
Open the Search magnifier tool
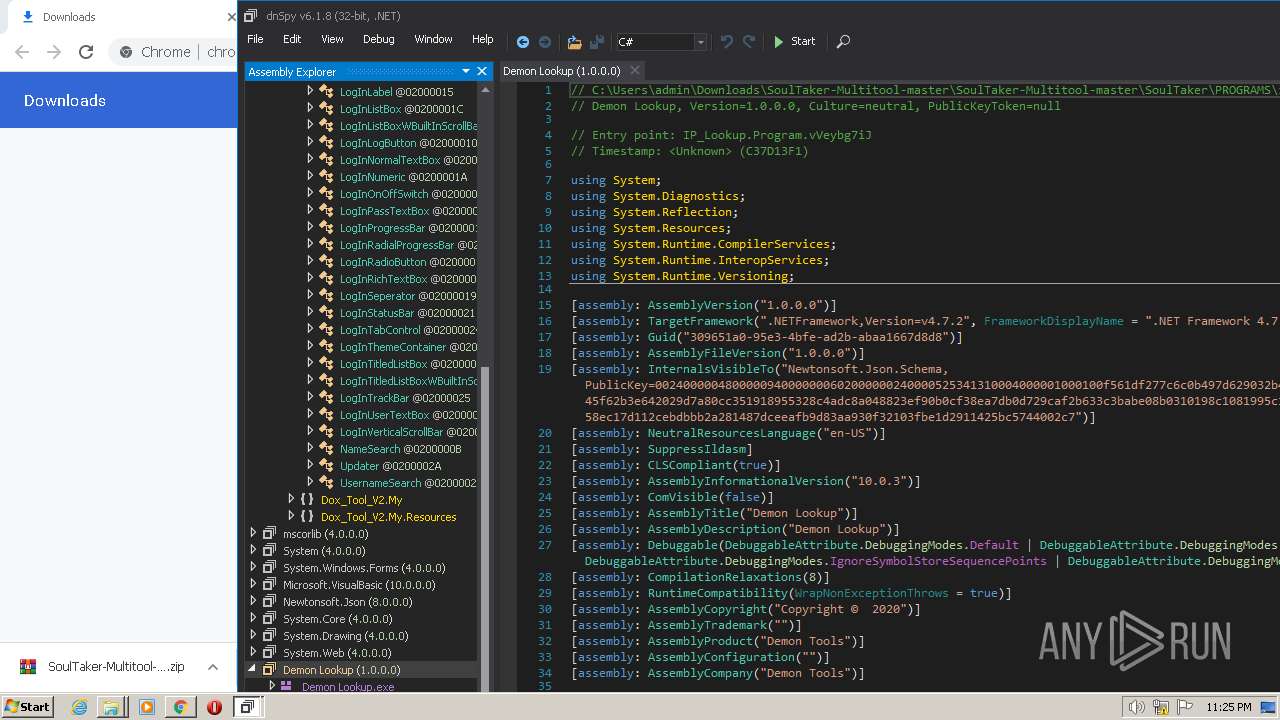[x=843, y=42]
